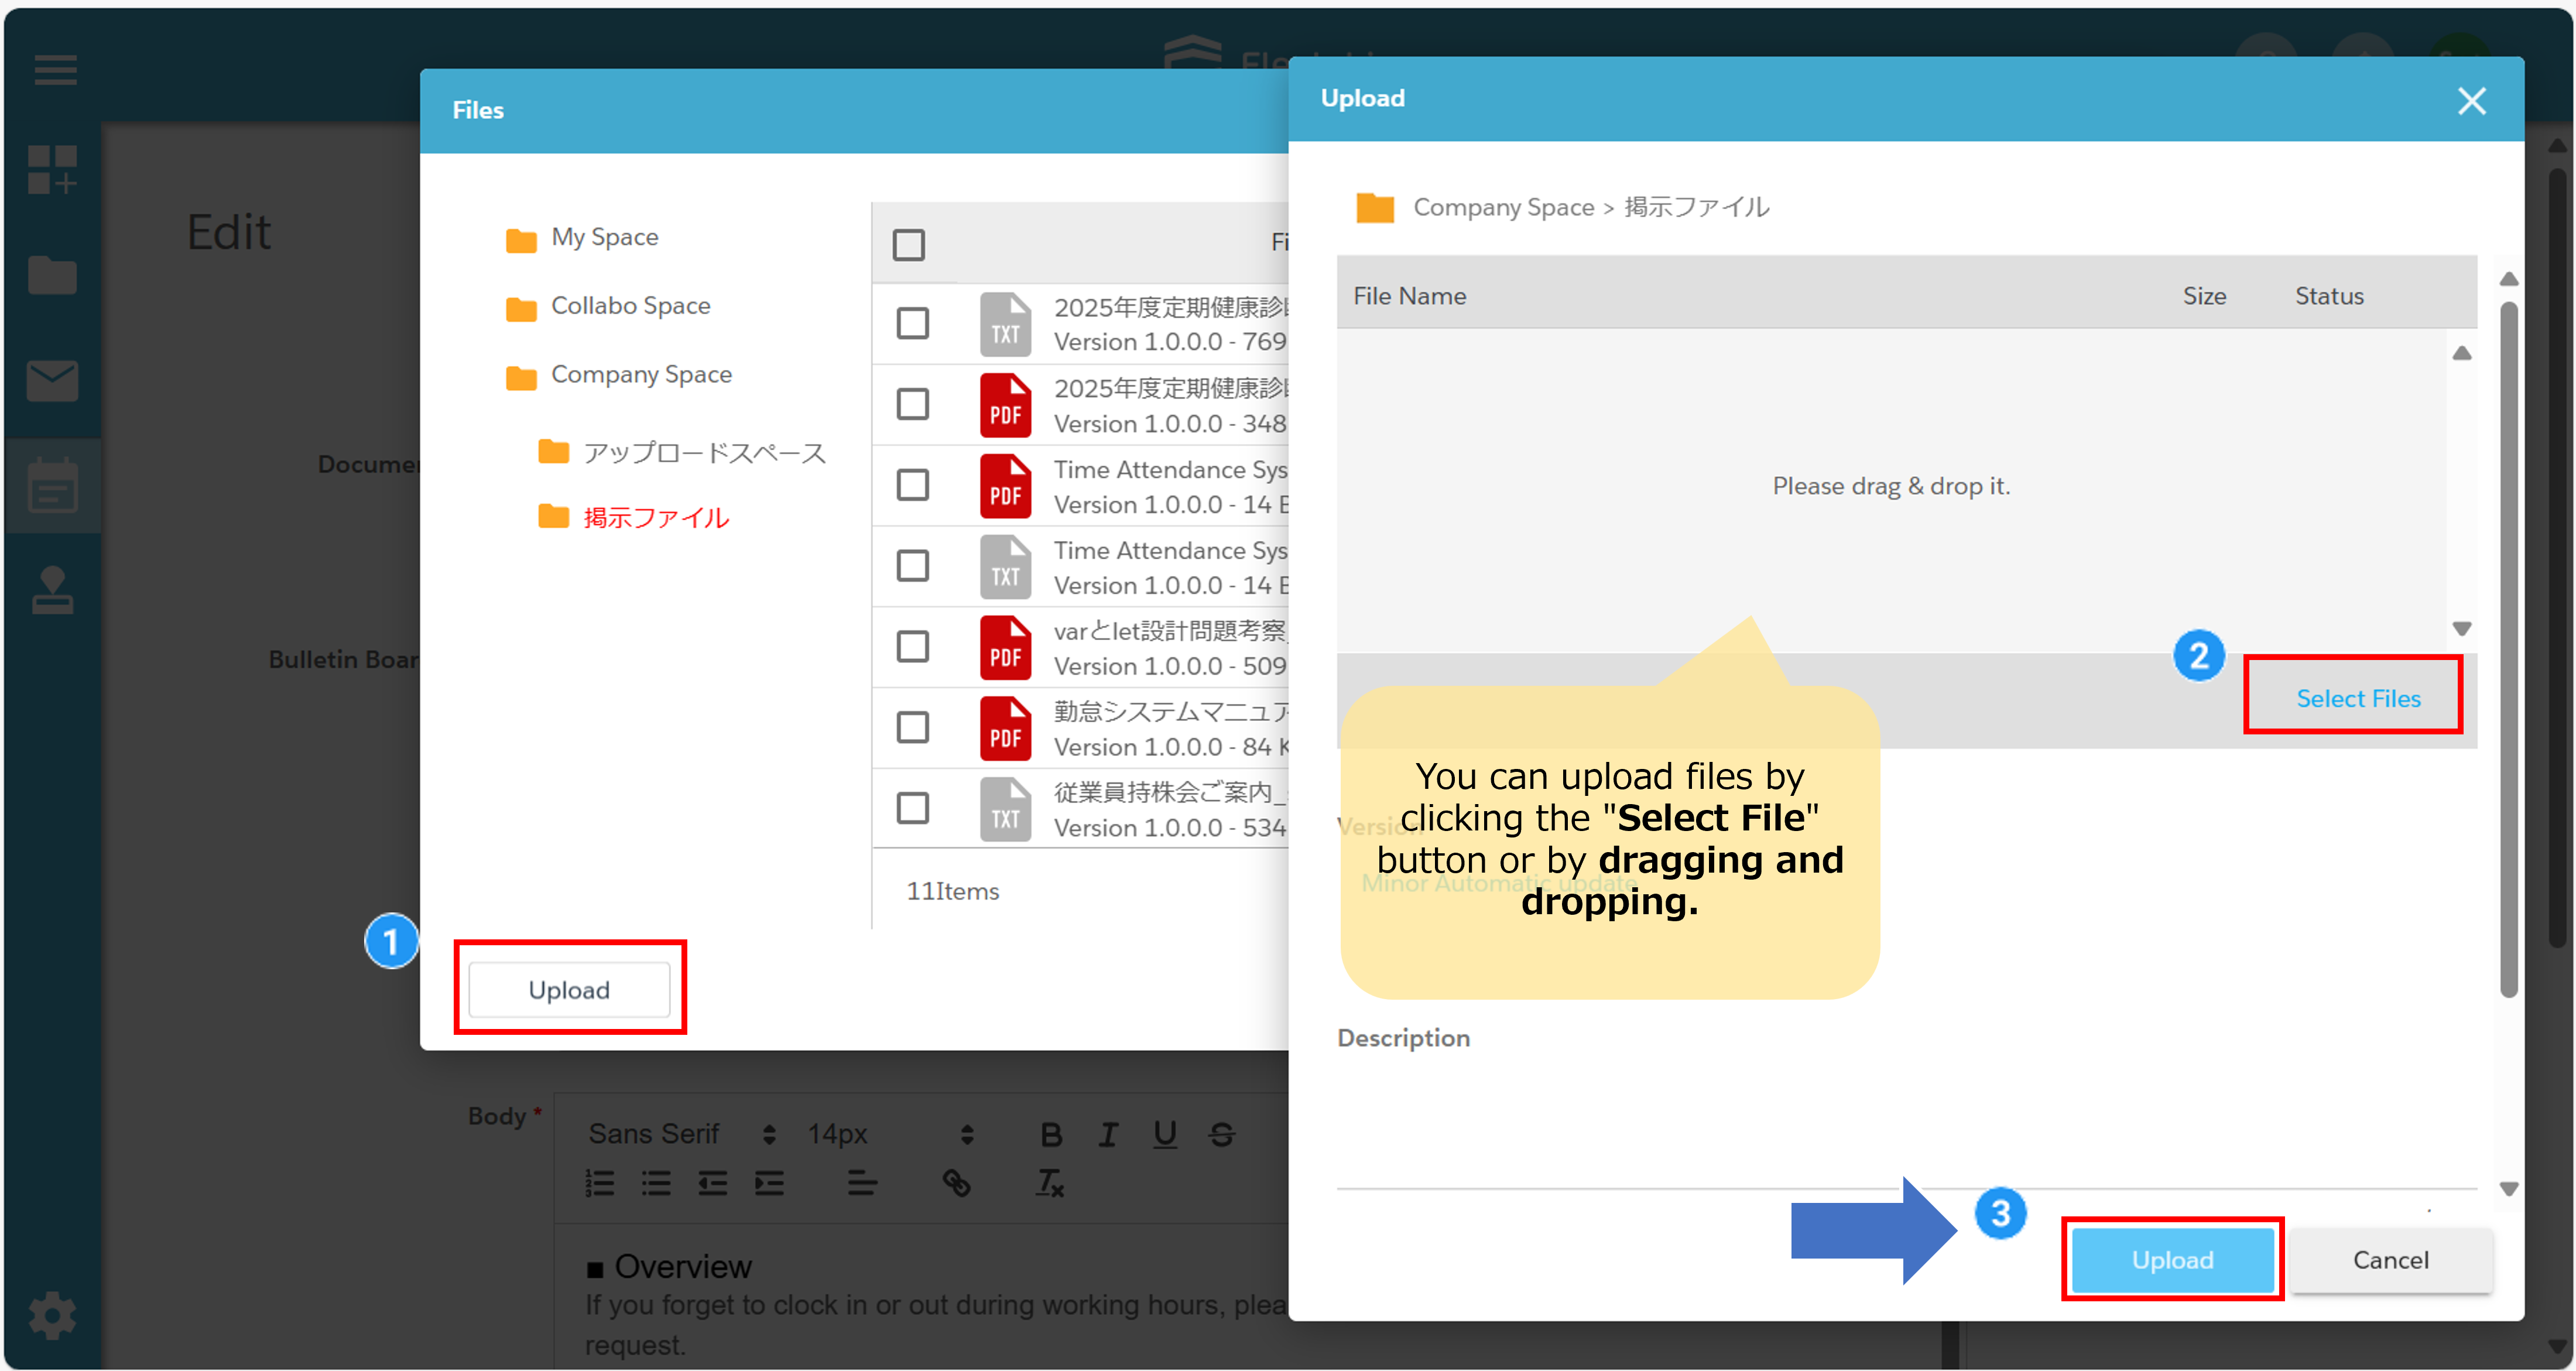Screen dimensions: 2576x1371
Task: Click Select Files in the Upload dialog
Action: click(x=2358, y=699)
